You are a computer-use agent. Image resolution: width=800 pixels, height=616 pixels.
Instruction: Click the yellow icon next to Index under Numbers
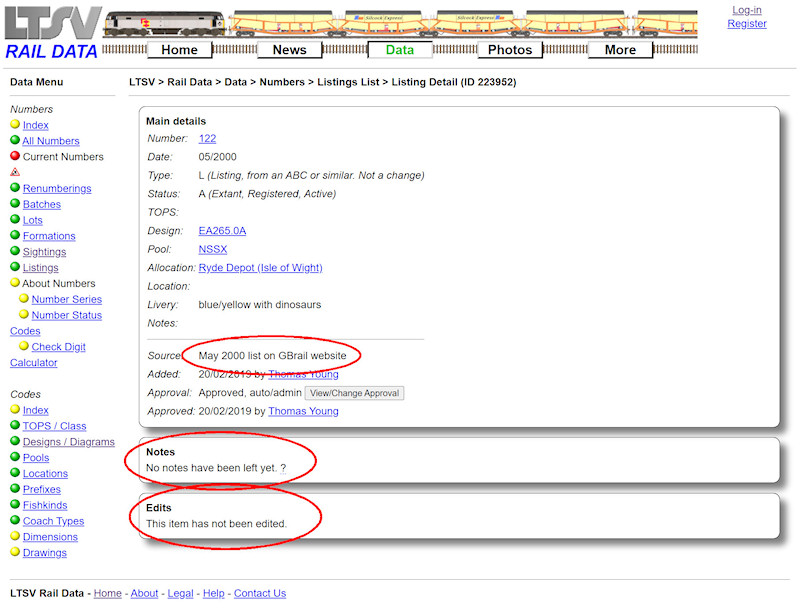pos(14,125)
